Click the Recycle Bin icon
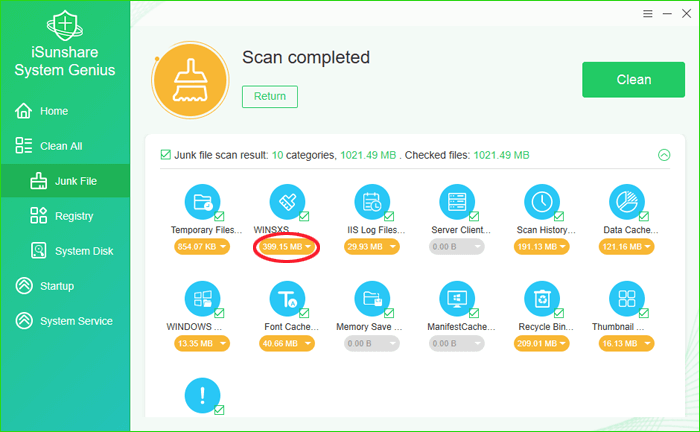This screenshot has width=700, height=432. [x=542, y=299]
